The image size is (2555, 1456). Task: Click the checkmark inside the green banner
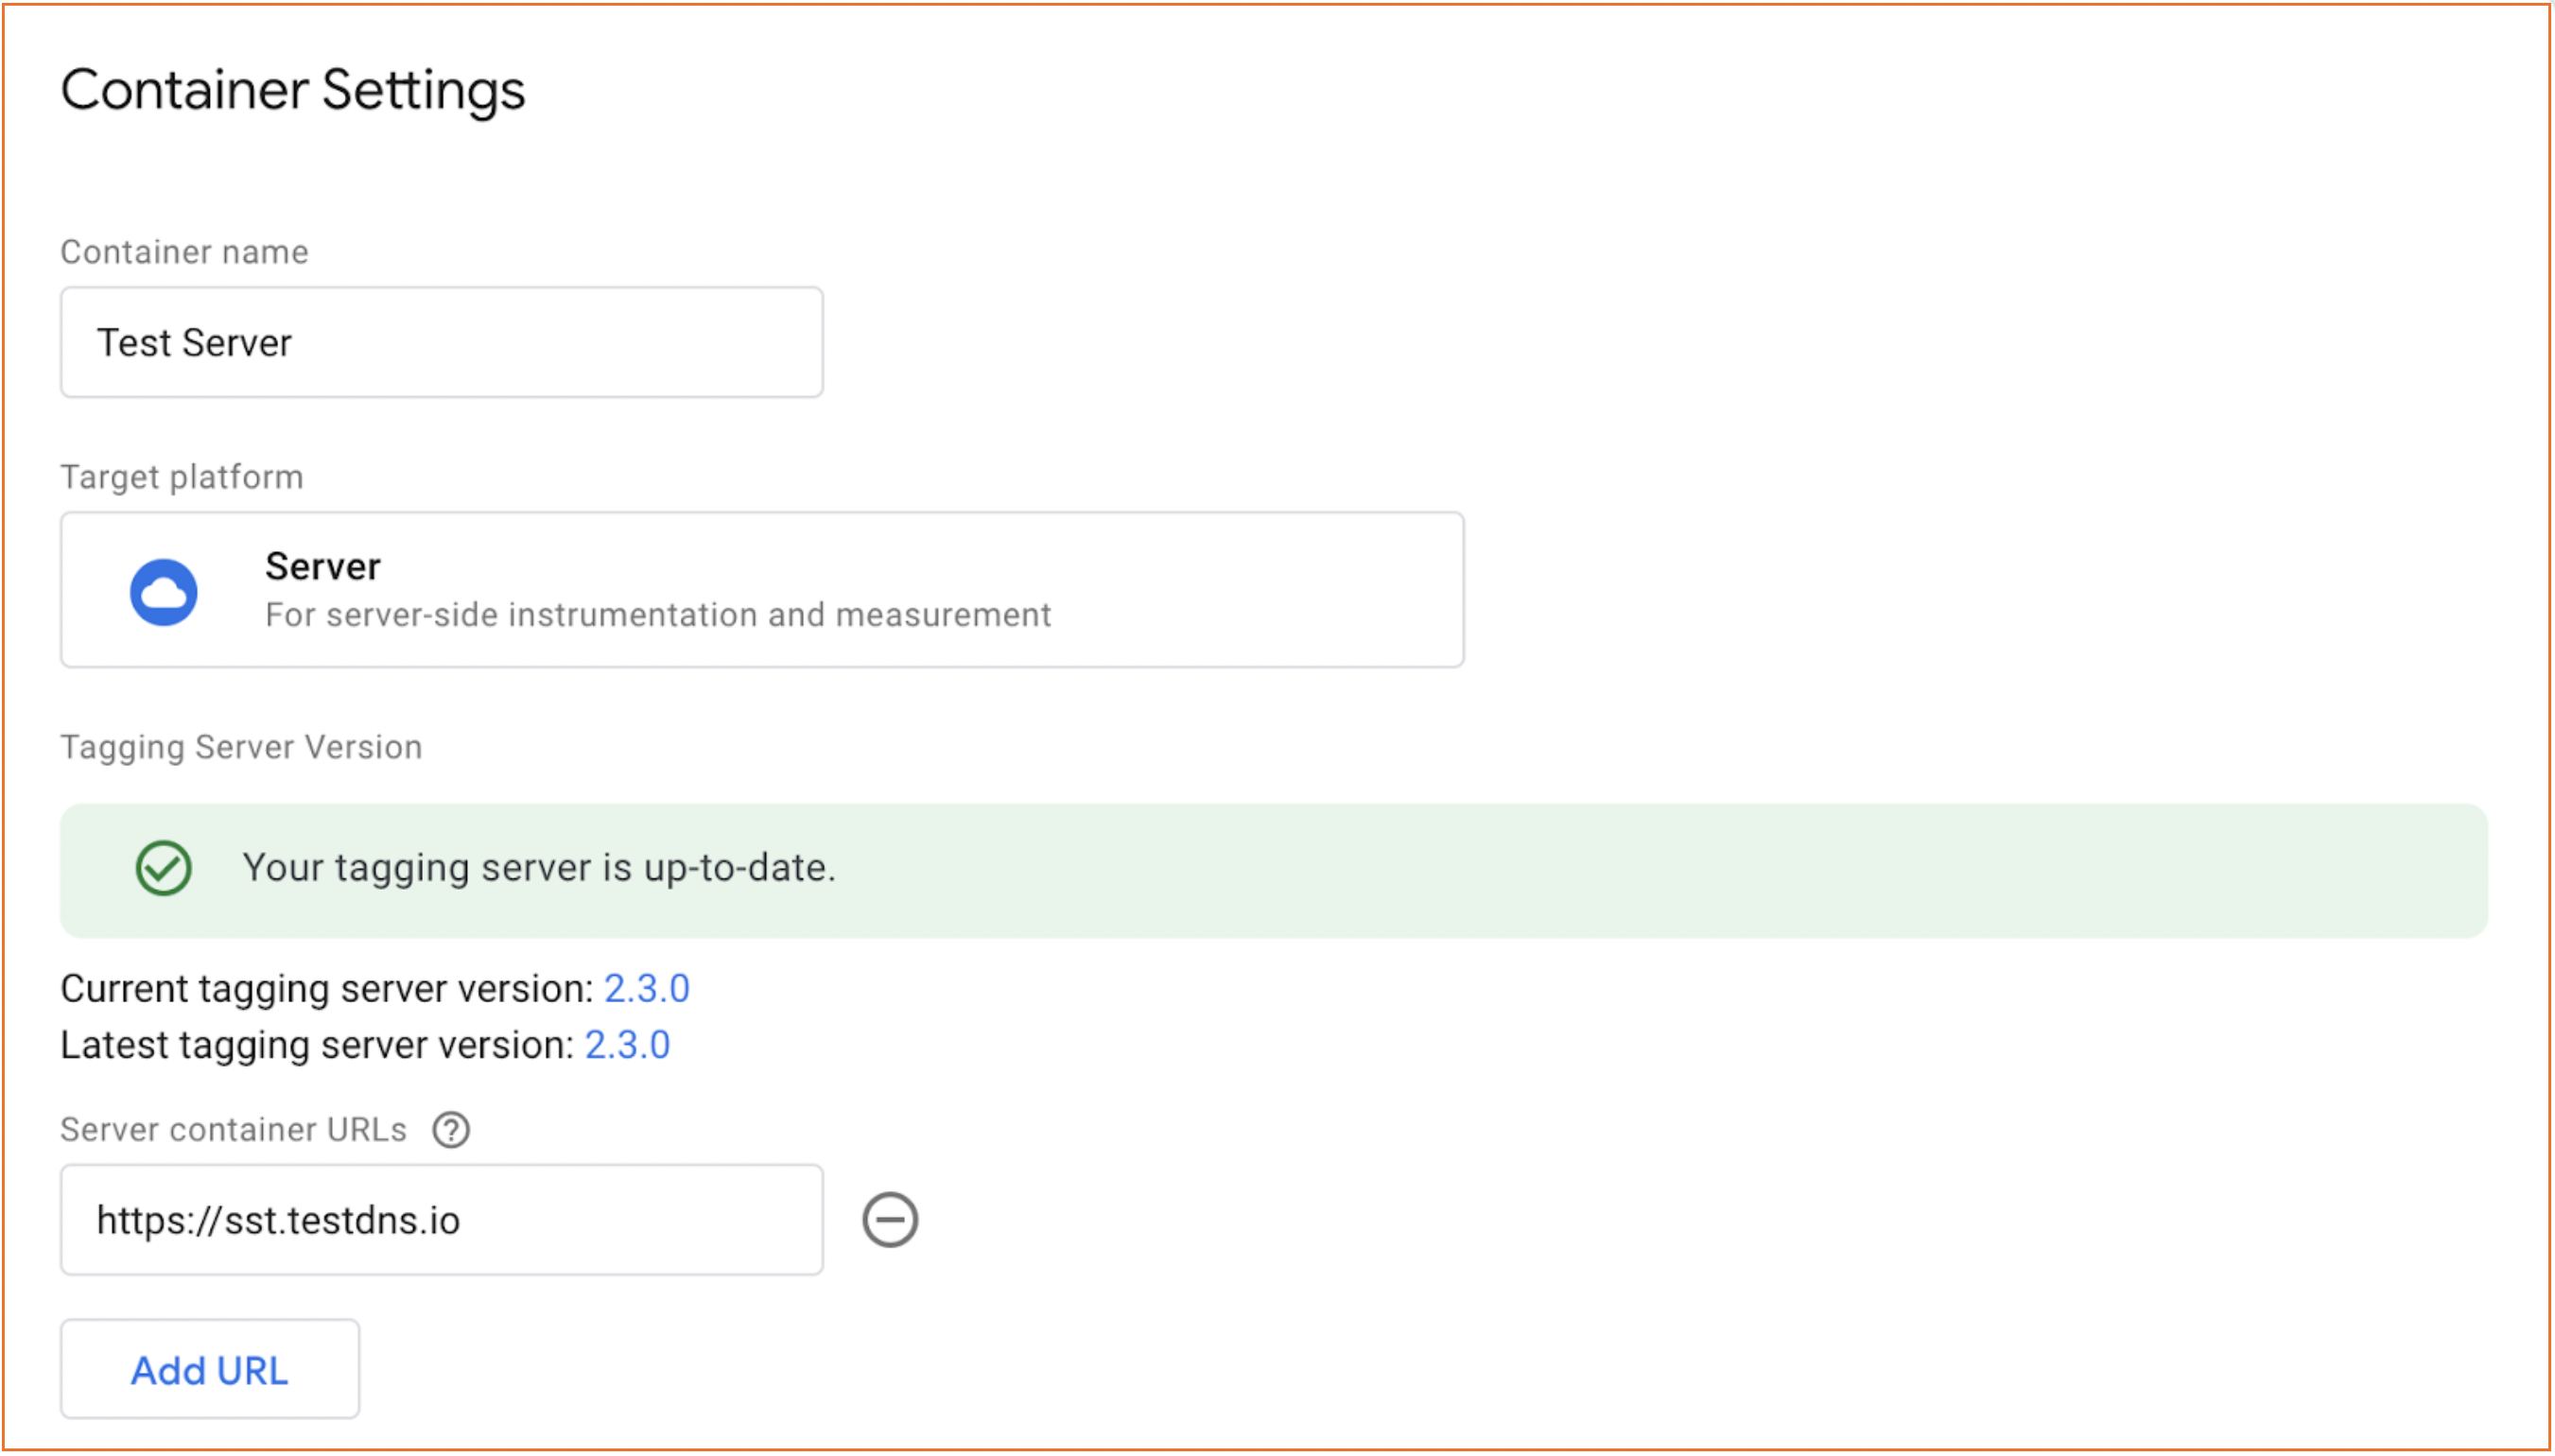click(x=163, y=868)
